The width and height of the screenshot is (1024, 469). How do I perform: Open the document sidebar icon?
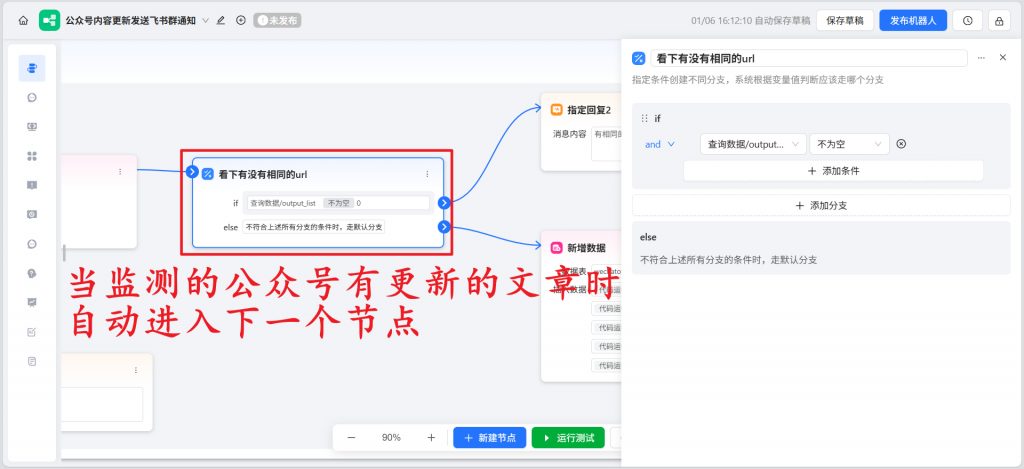(32, 361)
